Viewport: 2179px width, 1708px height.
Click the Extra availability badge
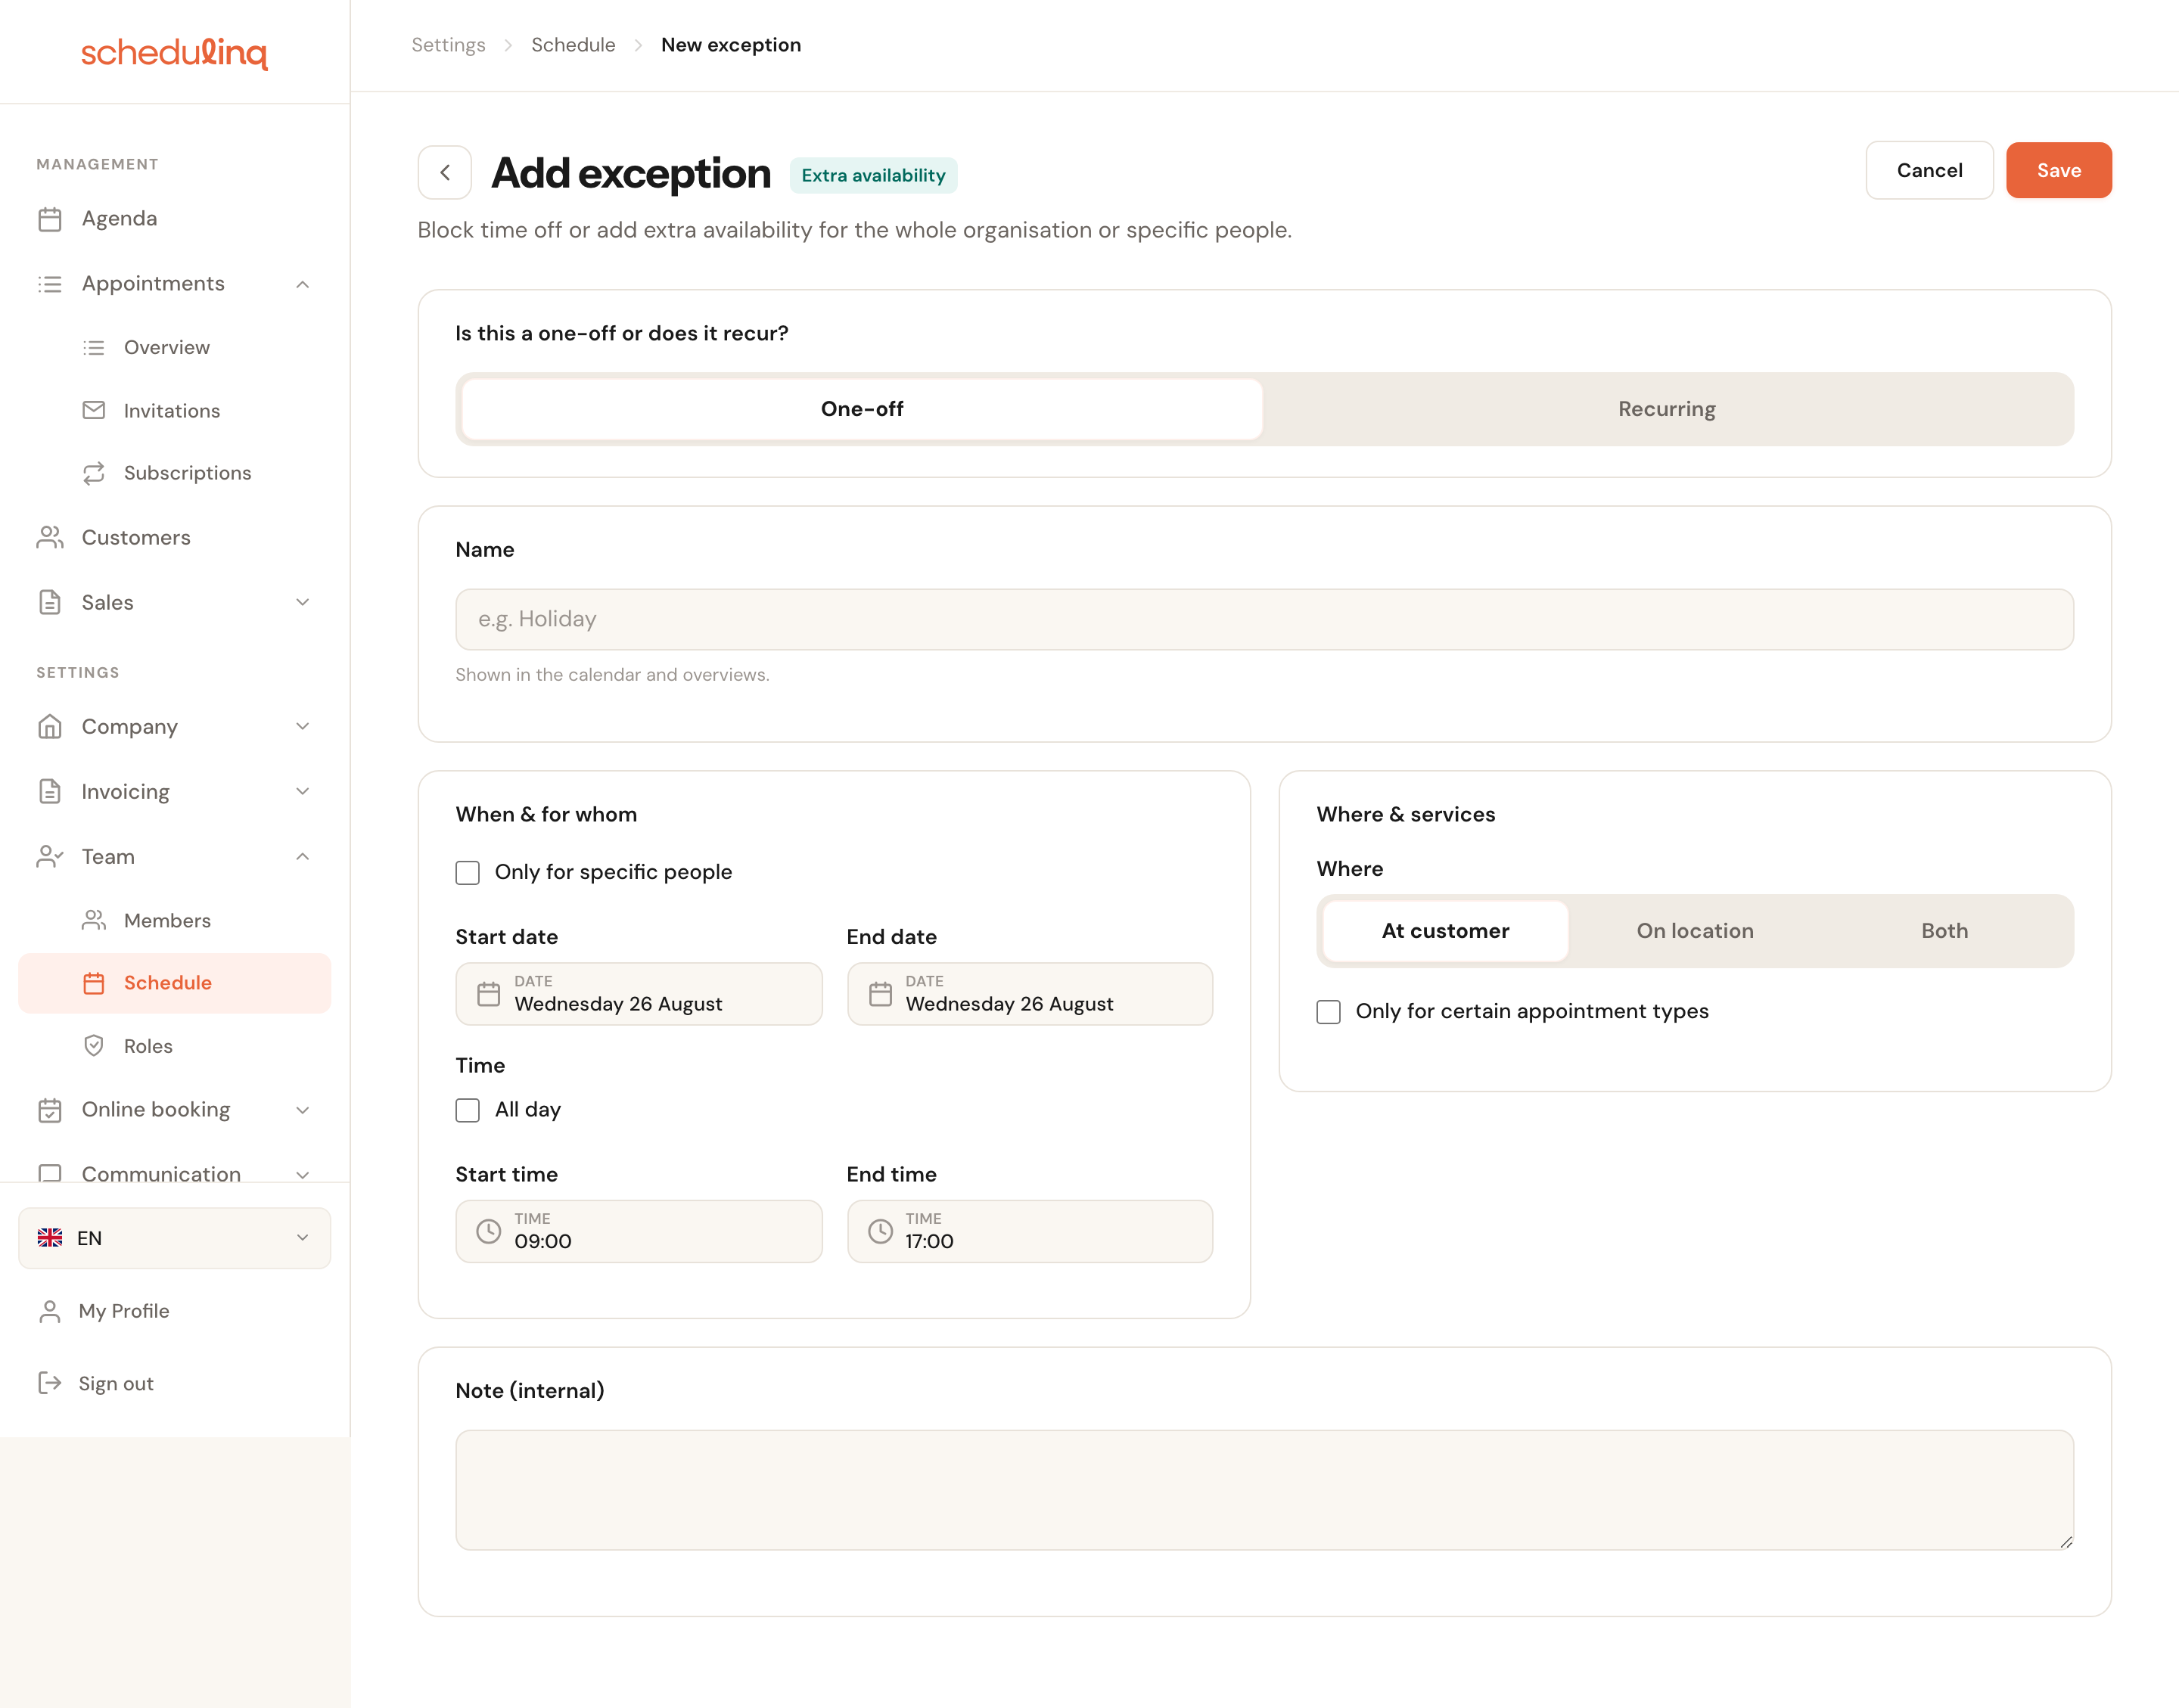point(873,175)
